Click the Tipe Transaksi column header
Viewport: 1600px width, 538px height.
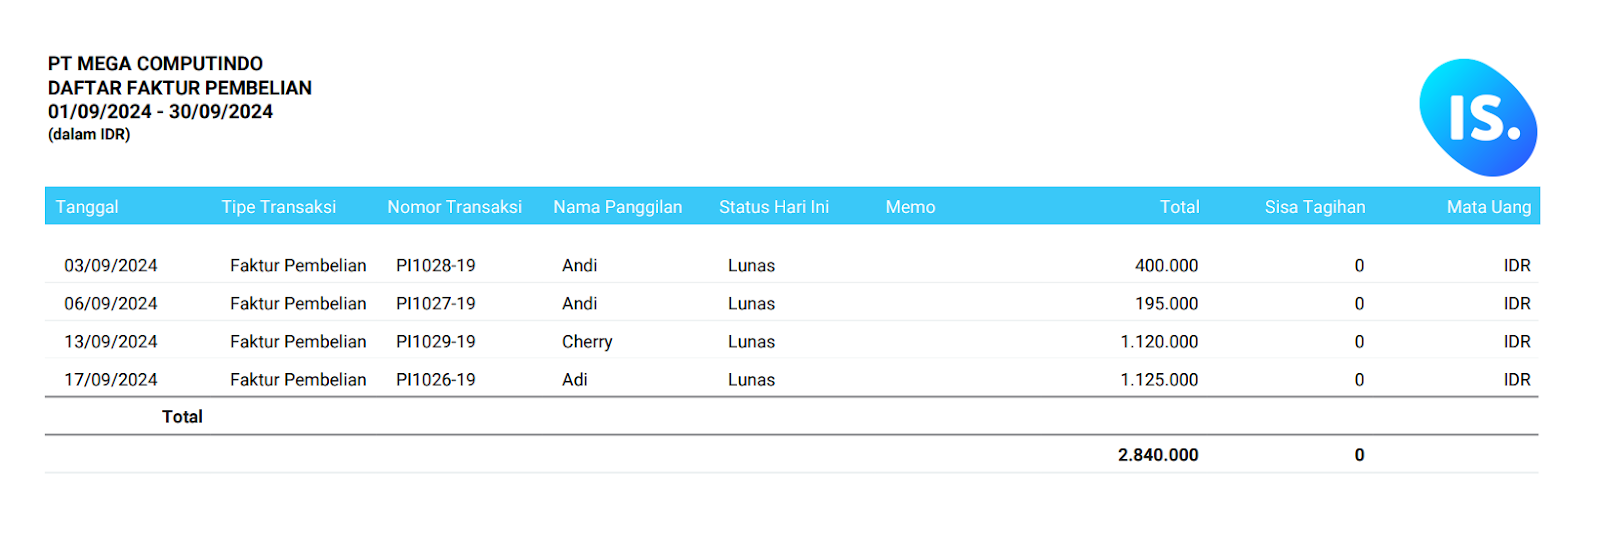tap(279, 207)
